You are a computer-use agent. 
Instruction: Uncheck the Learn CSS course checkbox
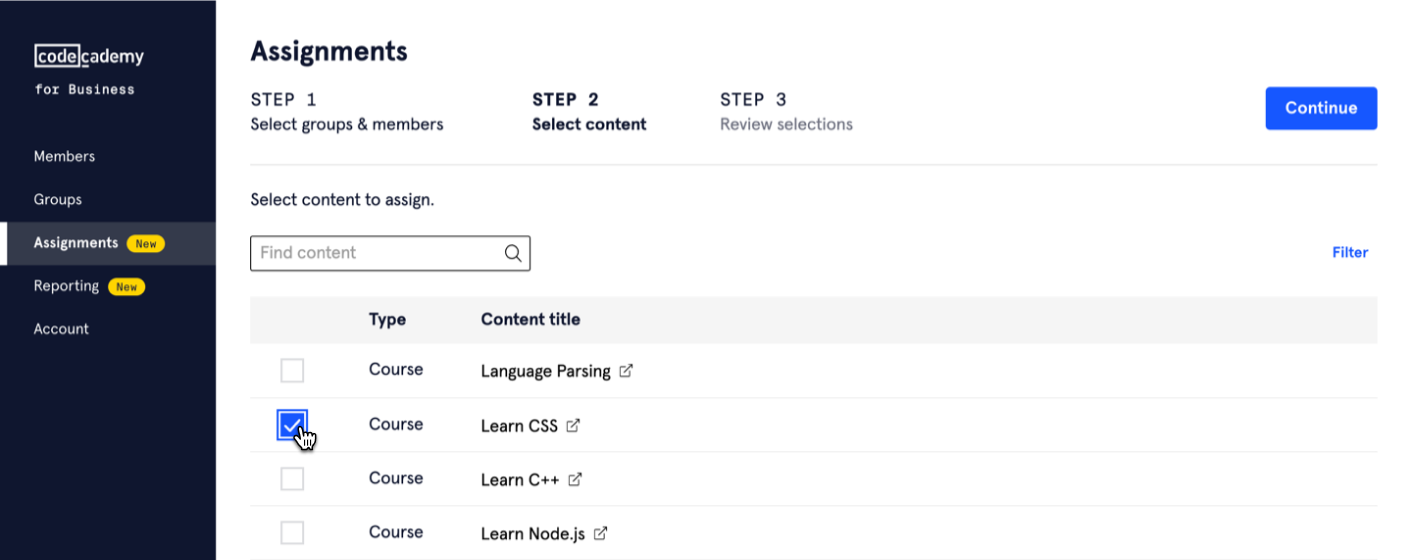tap(292, 425)
